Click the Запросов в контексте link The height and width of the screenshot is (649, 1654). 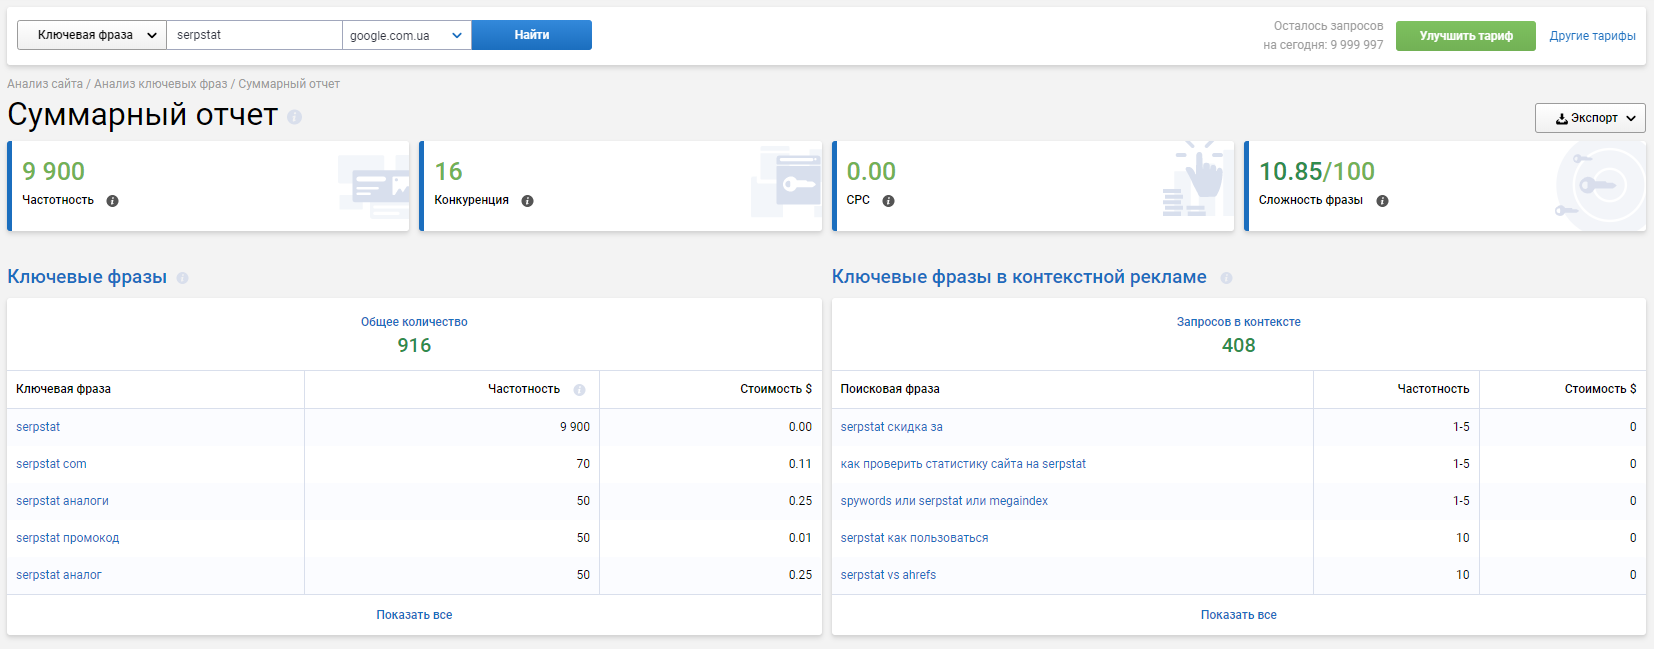pos(1239,322)
